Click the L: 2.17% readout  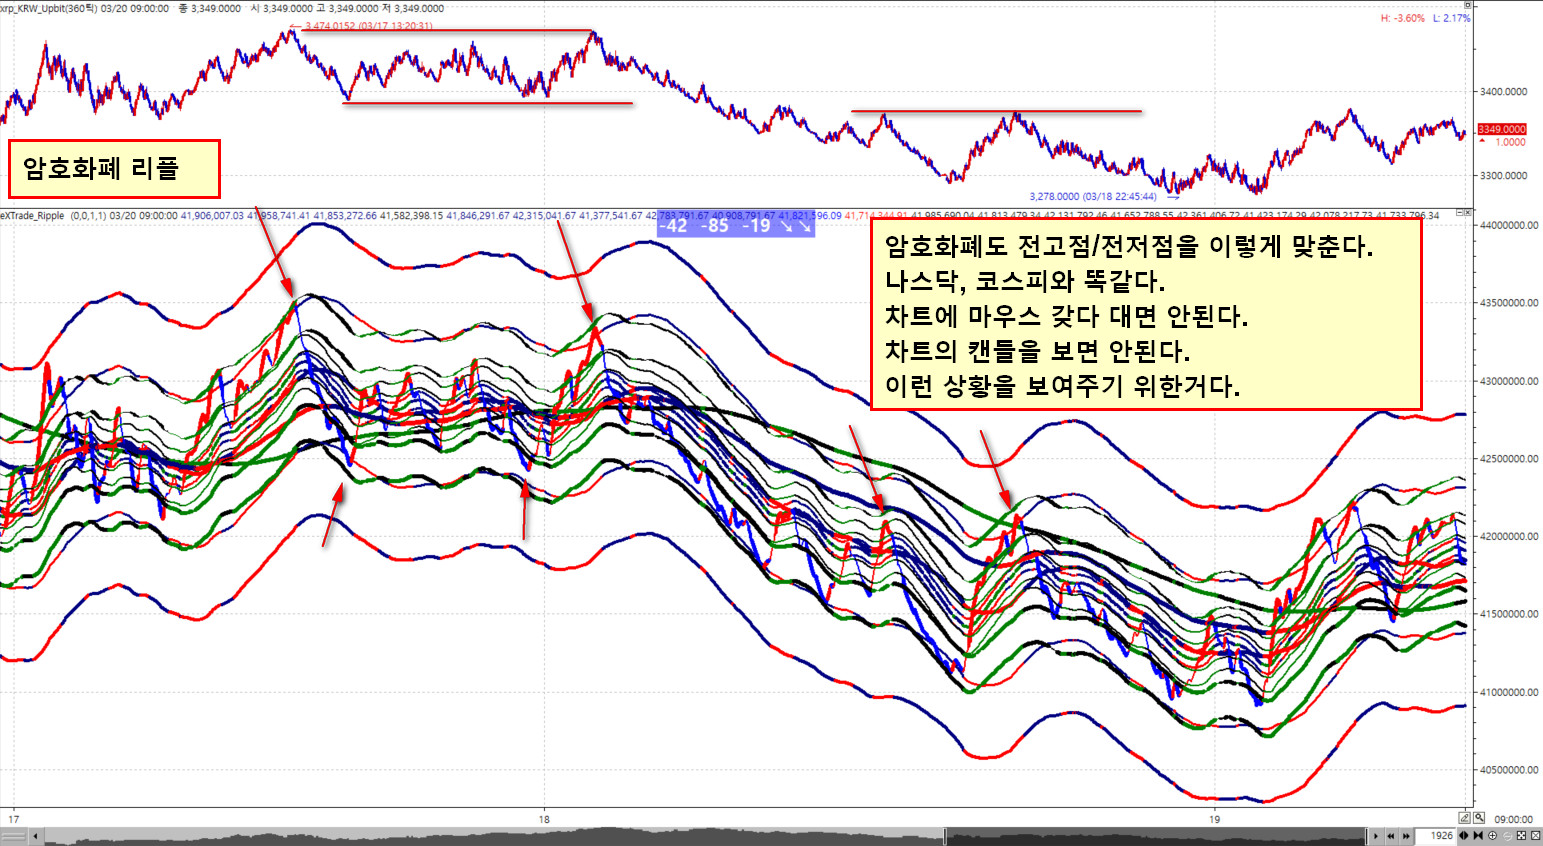(1452, 18)
